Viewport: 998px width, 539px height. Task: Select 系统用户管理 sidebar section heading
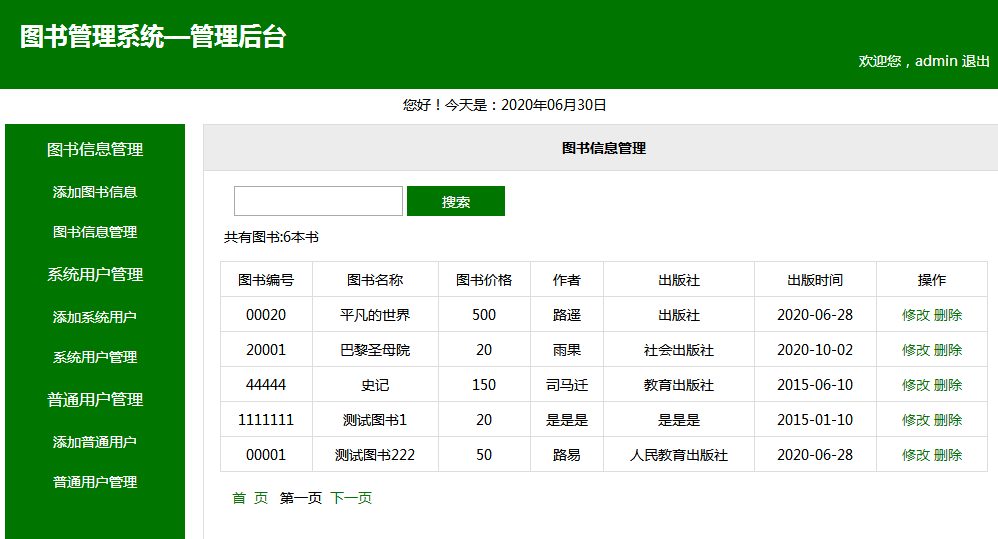tap(95, 274)
